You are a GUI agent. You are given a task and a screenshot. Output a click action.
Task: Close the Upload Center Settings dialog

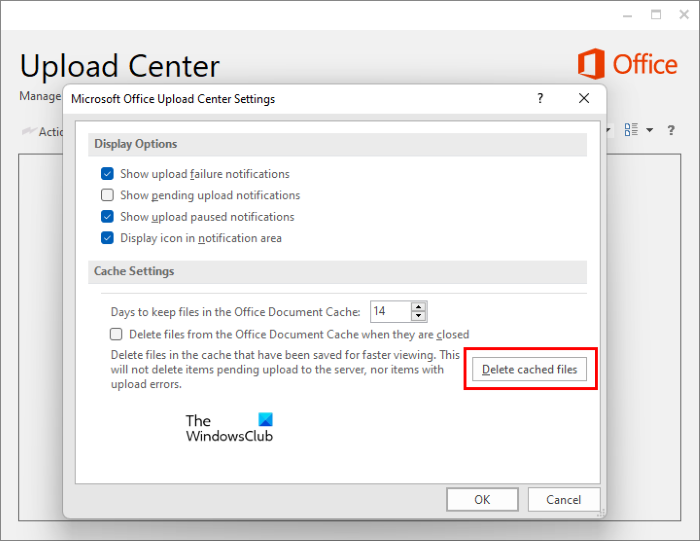pyautogui.click(x=584, y=98)
